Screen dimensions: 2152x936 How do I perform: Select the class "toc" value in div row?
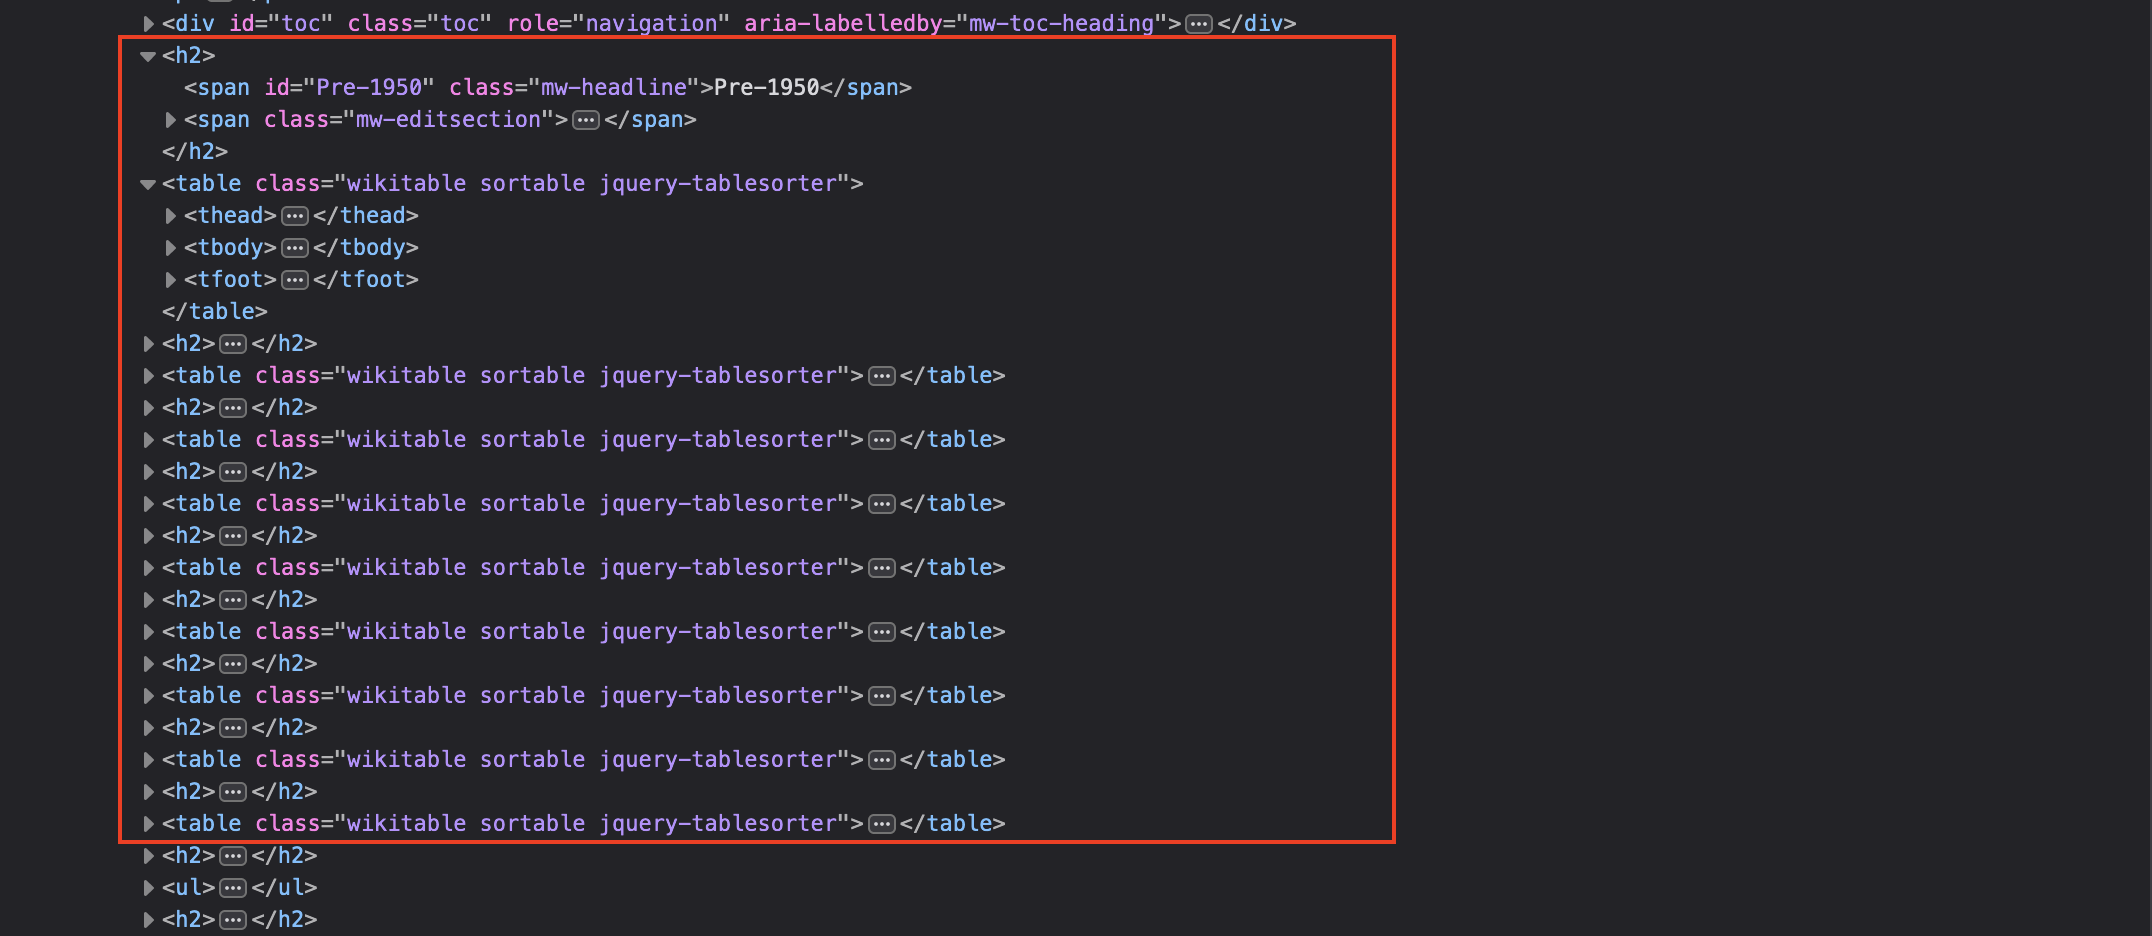(461, 23)
